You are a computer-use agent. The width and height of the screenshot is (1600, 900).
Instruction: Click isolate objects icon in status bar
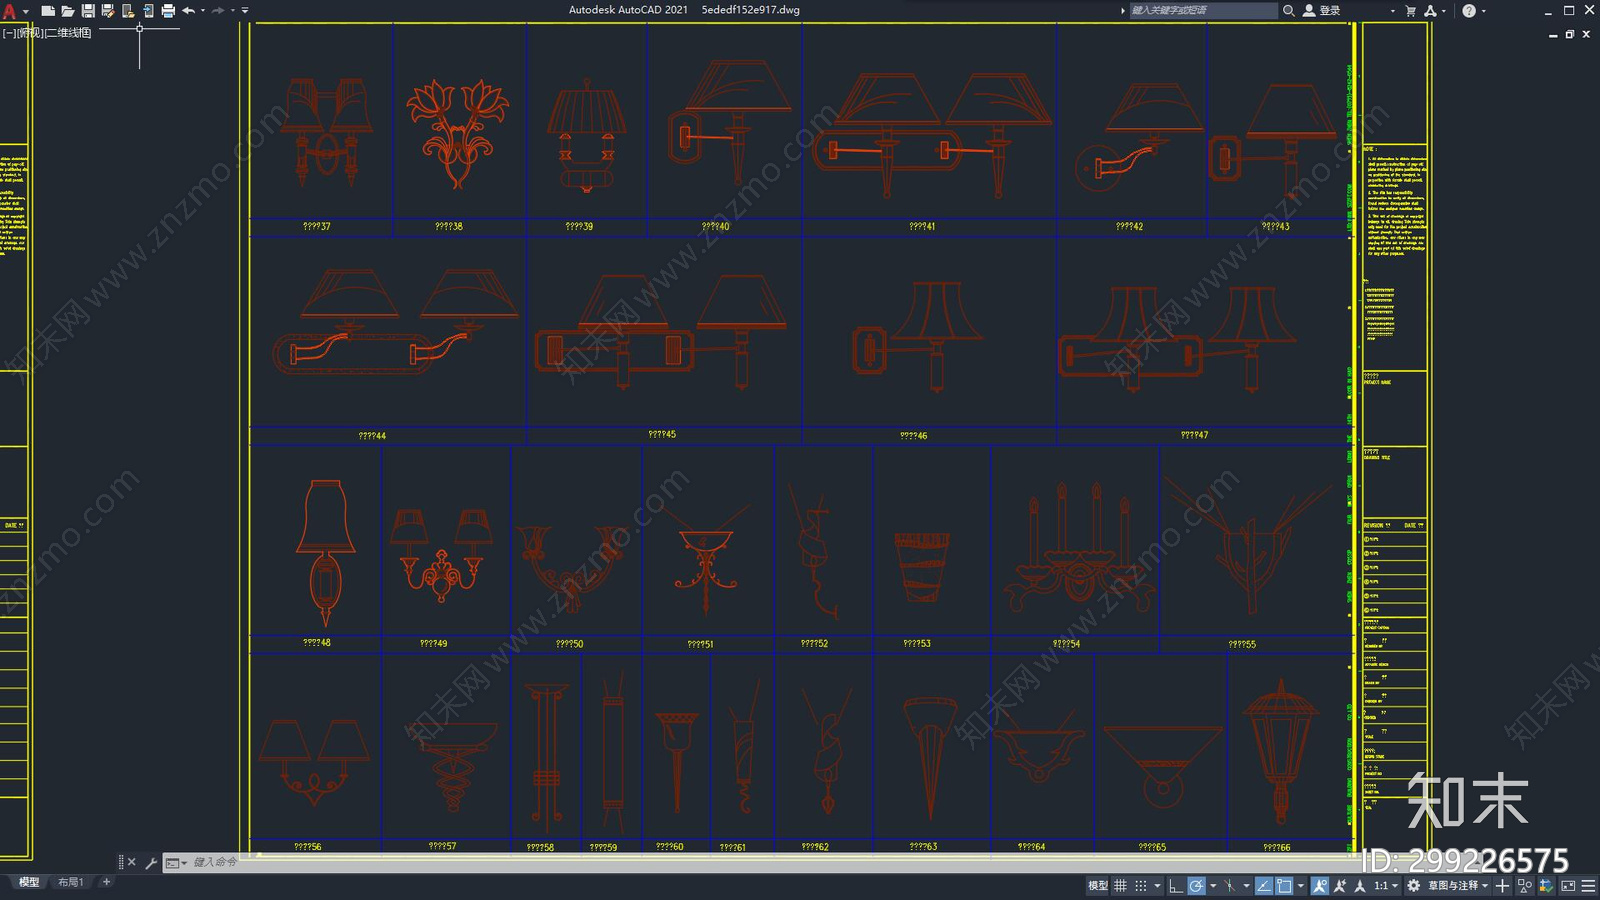coord(1525,885)
